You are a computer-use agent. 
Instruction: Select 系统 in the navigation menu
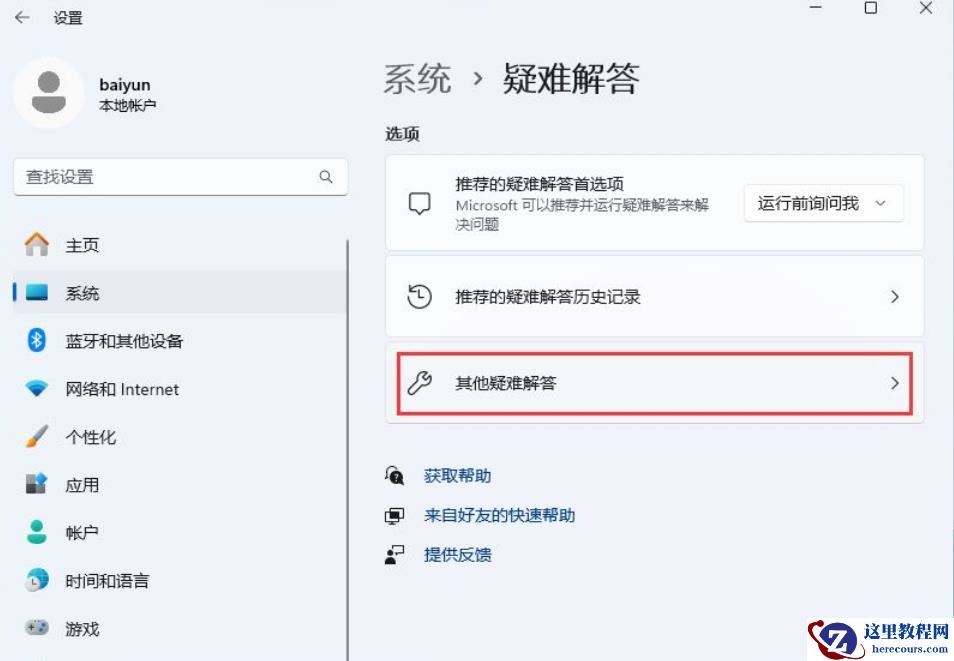click(83, 293)
